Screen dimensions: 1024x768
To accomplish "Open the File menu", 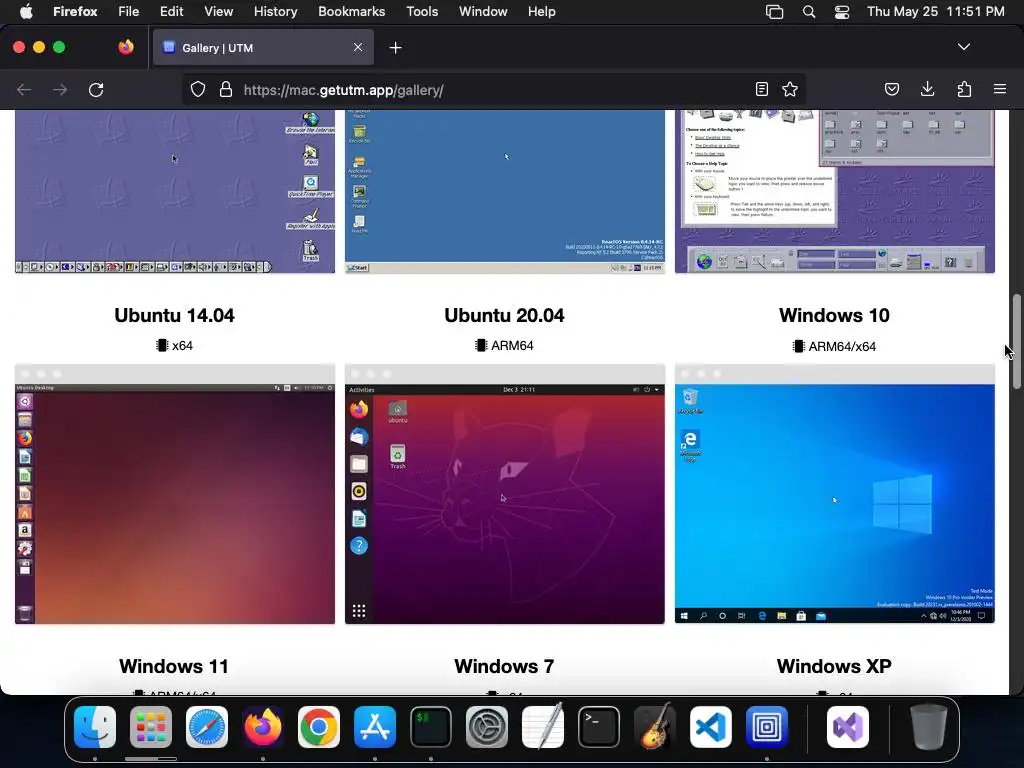I will click(x=129, y=12).
